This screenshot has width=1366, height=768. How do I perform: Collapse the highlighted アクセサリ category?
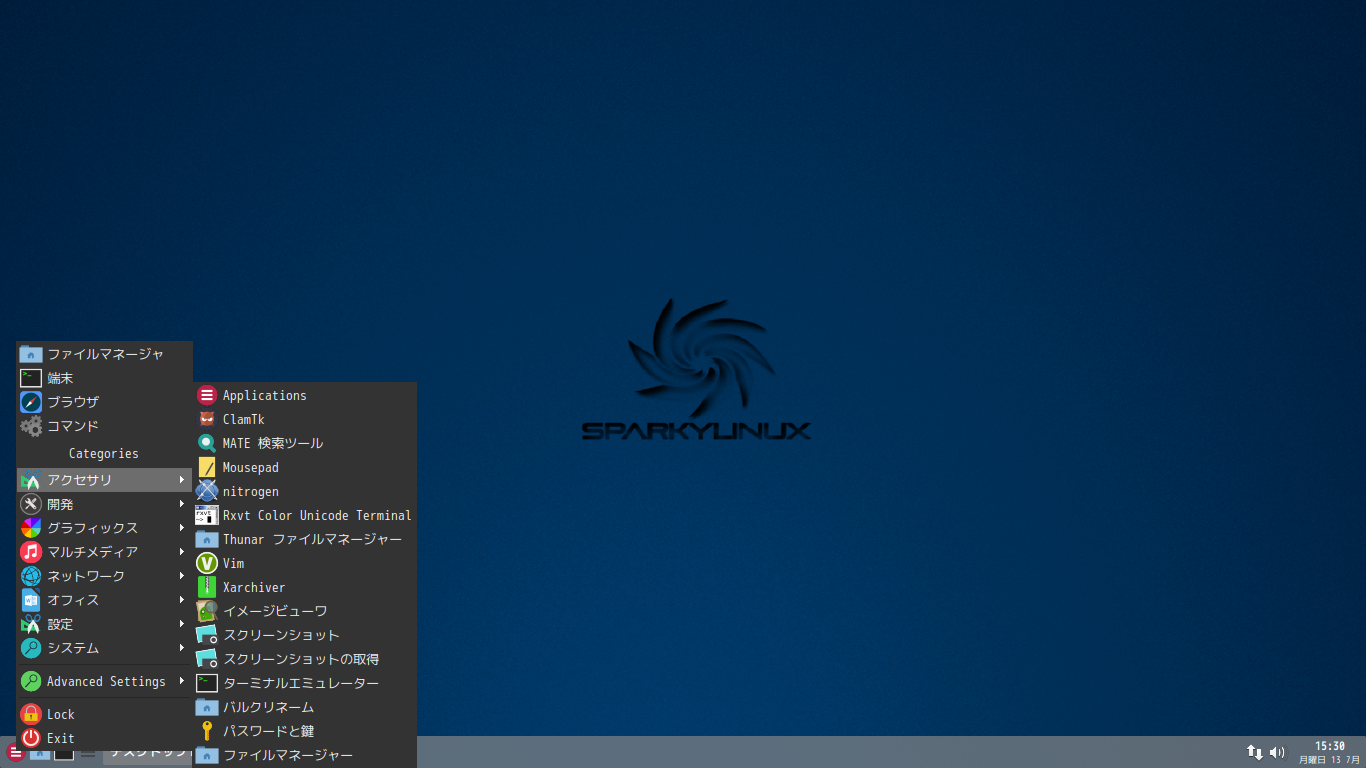pos(104,480)
